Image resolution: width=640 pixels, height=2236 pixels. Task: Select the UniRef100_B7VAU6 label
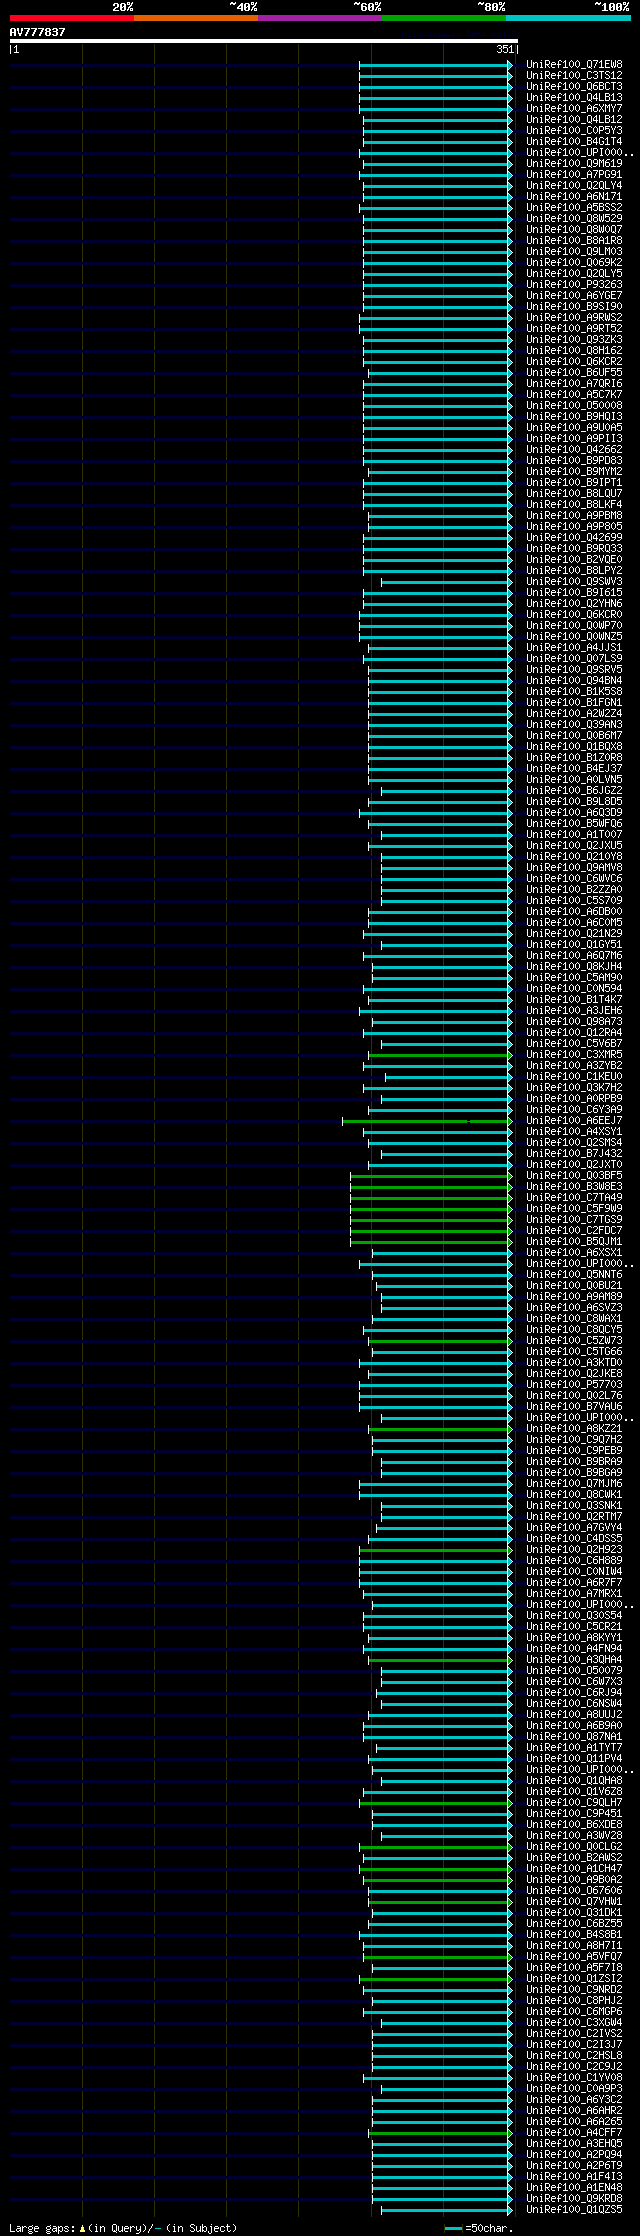click(x=574, y=1407)
